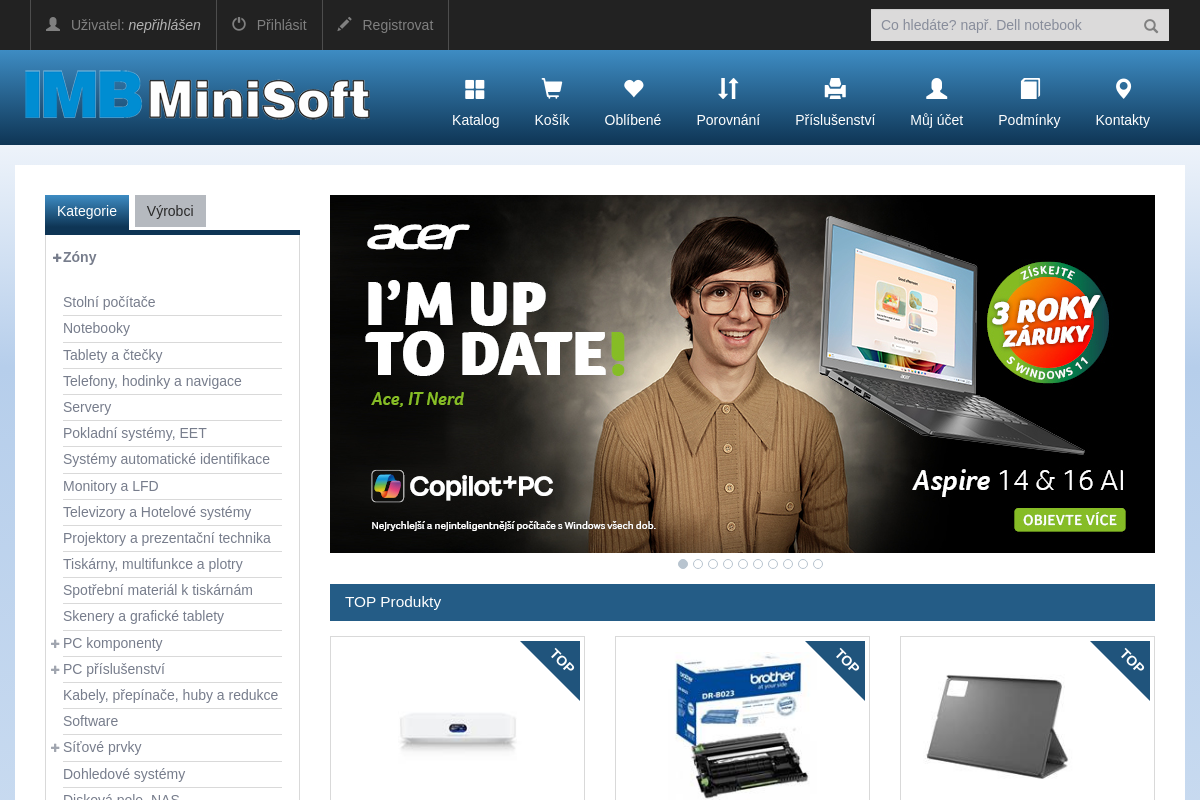This screenshot has width=1200, height=800.
Task: Select the first banner slide dot
Action: pyautogui.click(x=683, y=564)
